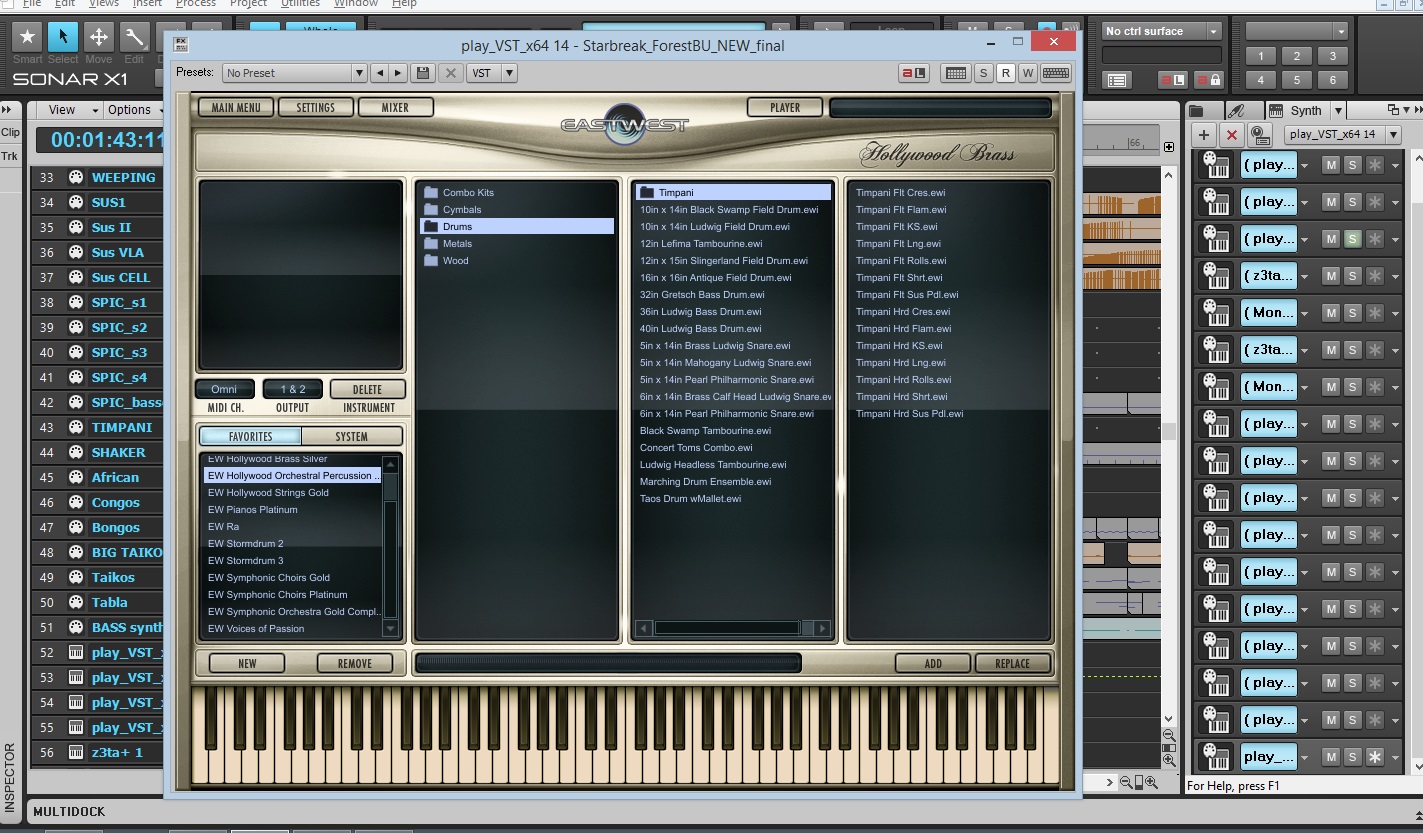
Task: Click MIDI icon on TIMPANI track
Action: coord(75,427)
